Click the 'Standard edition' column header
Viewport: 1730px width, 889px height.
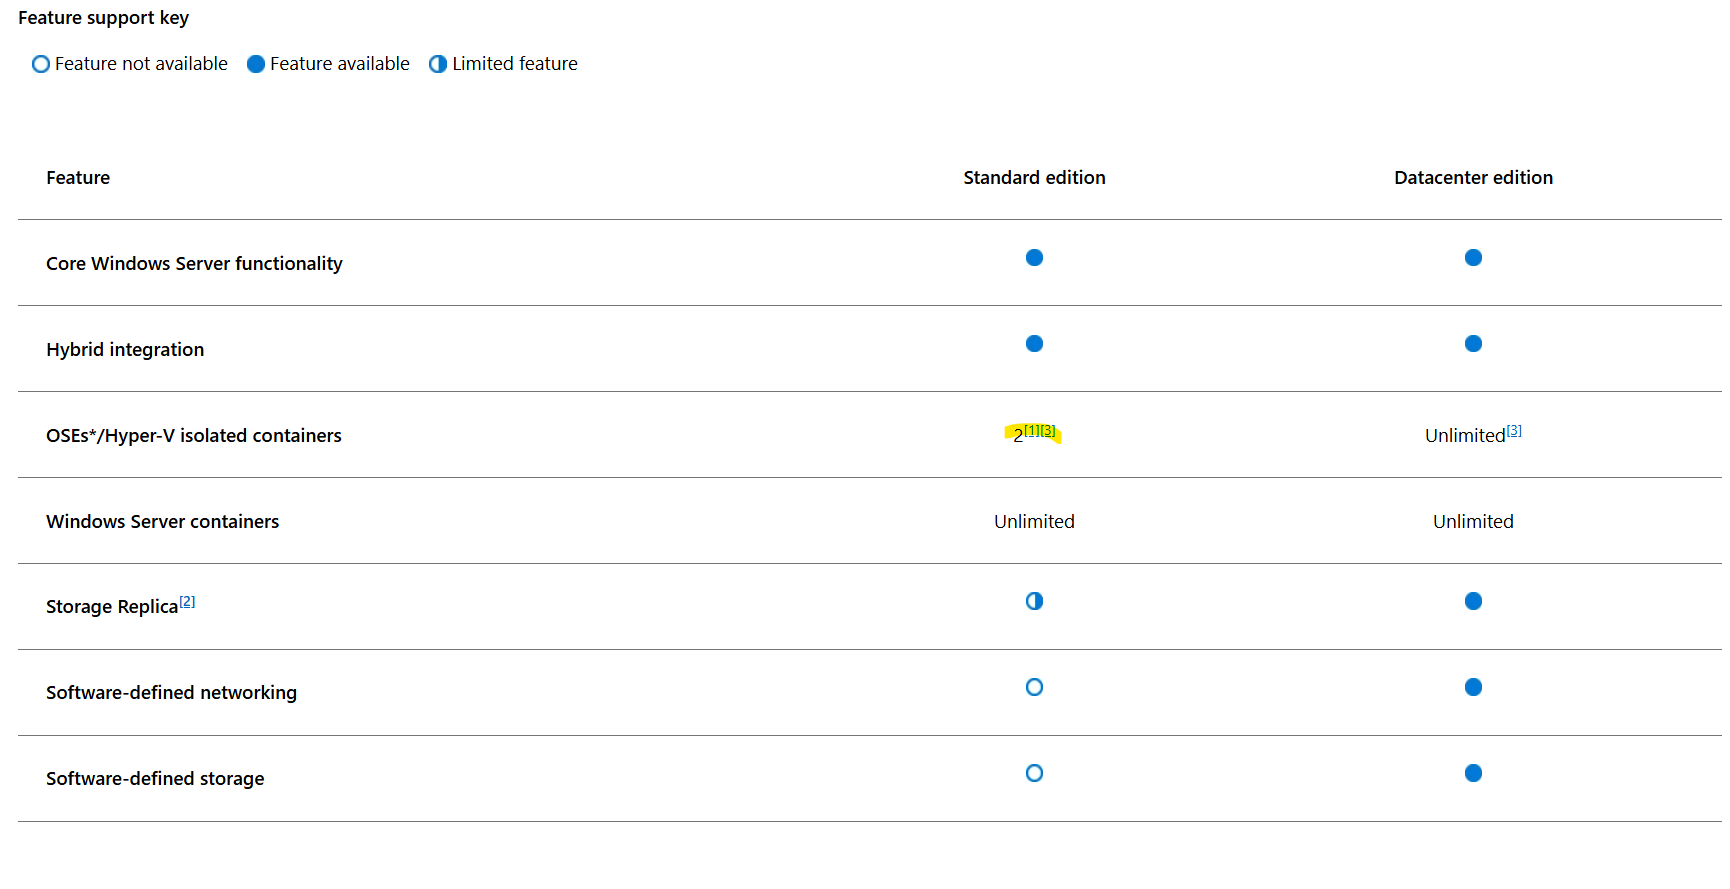(1034, 178)
